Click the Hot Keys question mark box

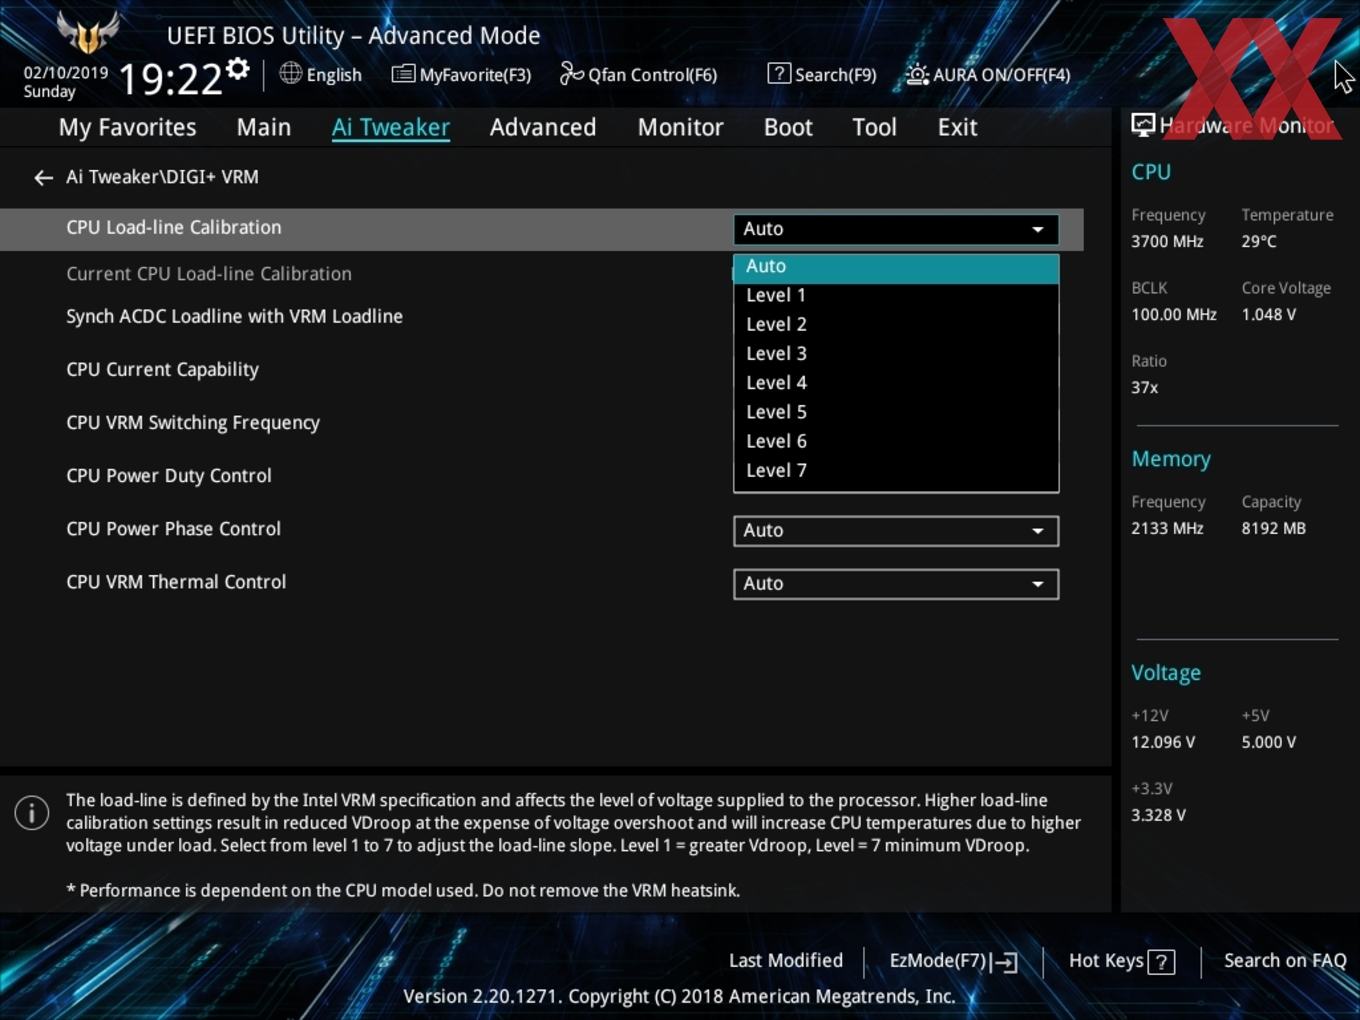(1161, 962)
